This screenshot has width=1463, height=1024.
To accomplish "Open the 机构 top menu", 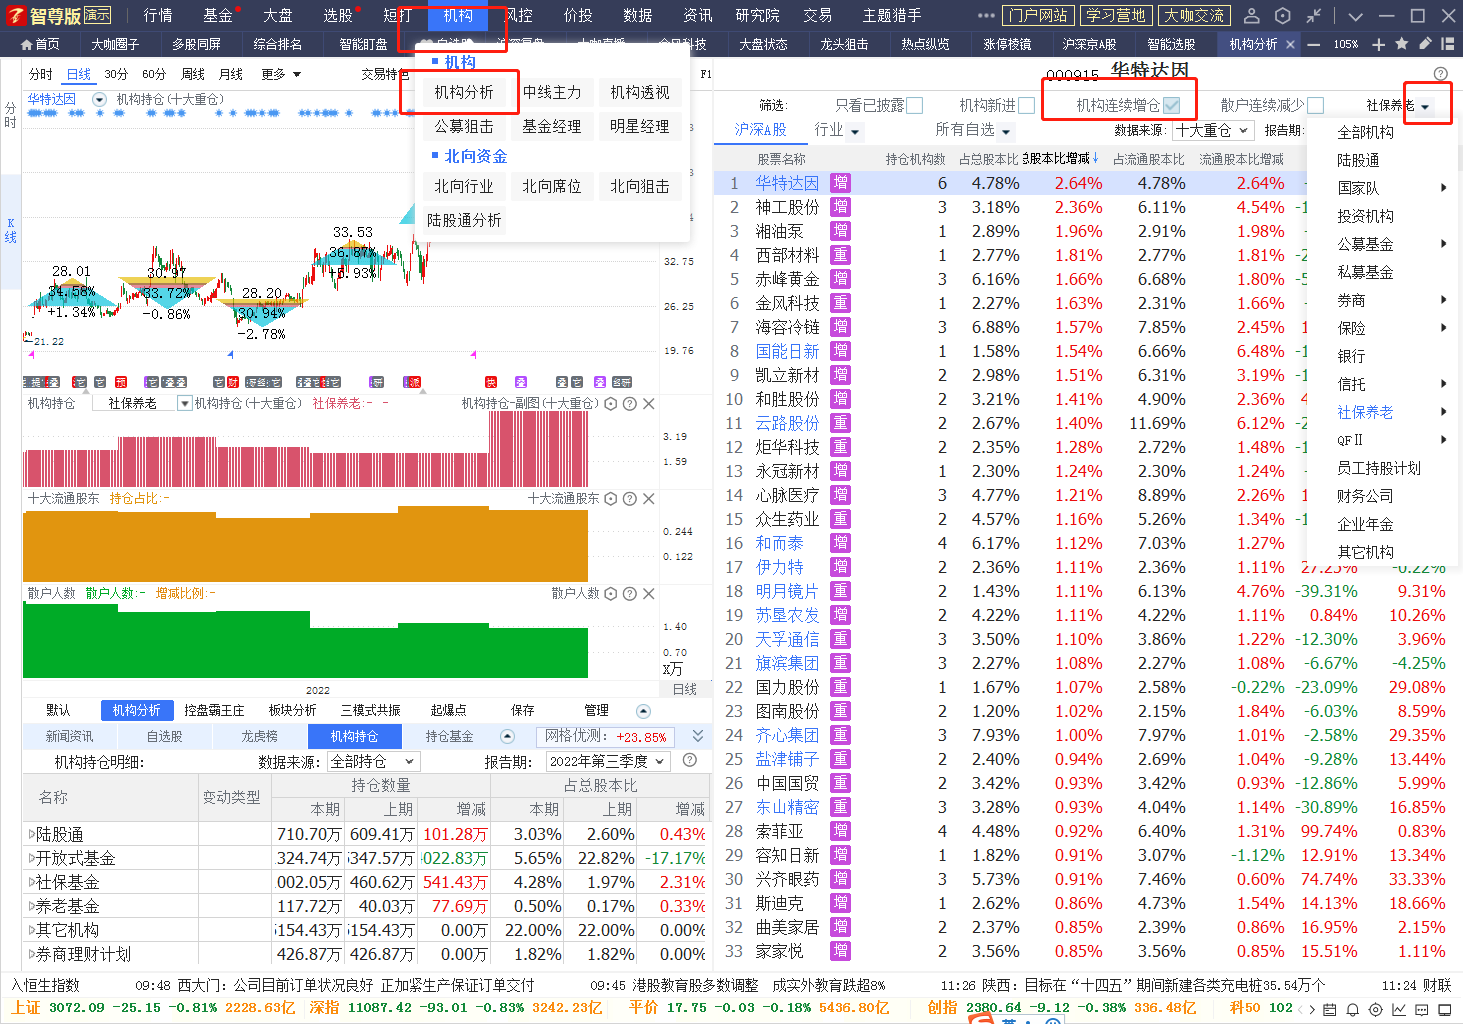I will tap(458, 16).
